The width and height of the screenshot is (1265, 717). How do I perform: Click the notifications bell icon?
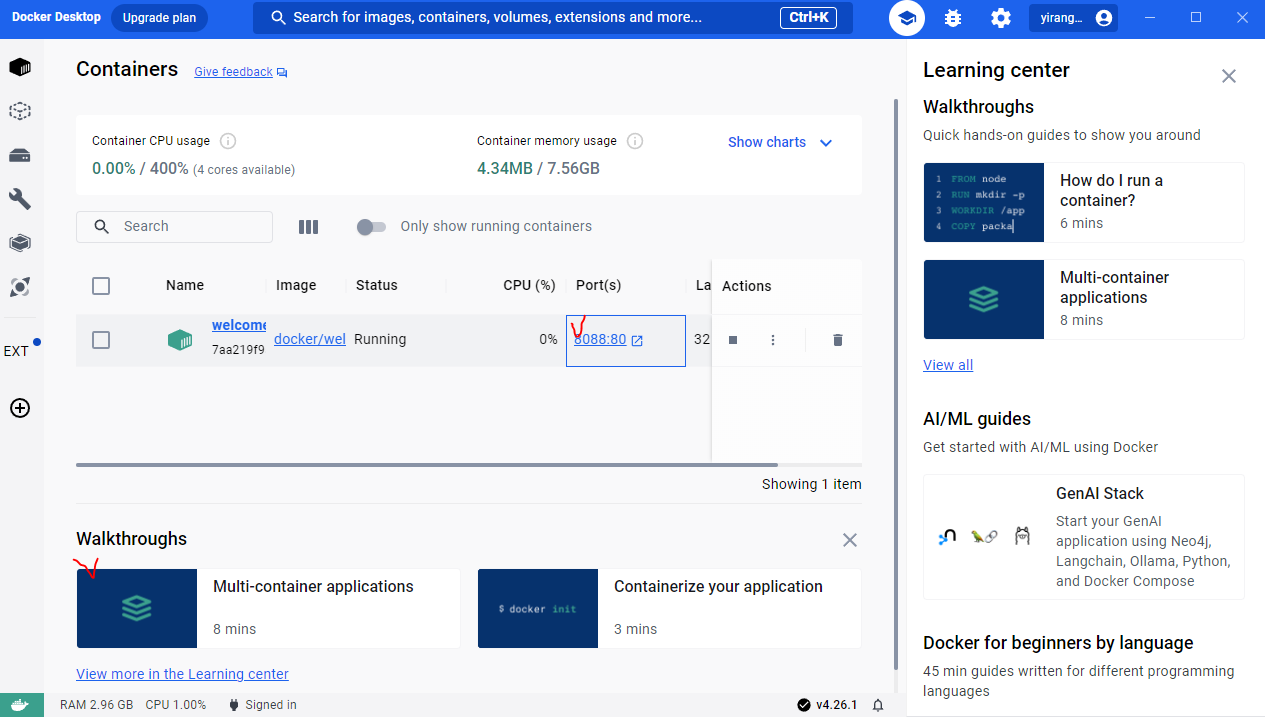(878, 705)
